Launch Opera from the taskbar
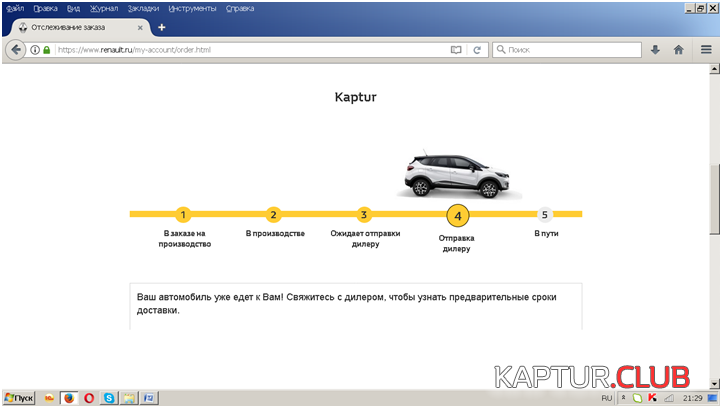Viewport: 722px width, 408px height. click(89, 398)
